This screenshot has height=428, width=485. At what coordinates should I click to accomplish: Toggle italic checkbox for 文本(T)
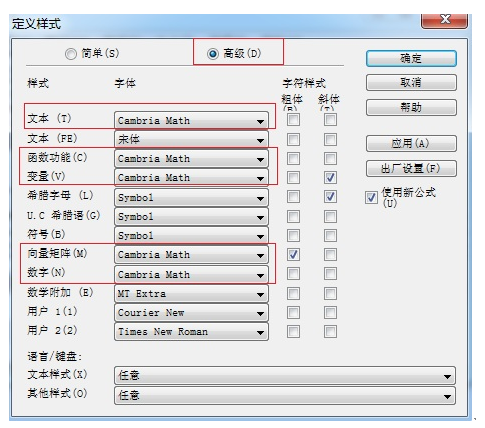tap(330, 120)
